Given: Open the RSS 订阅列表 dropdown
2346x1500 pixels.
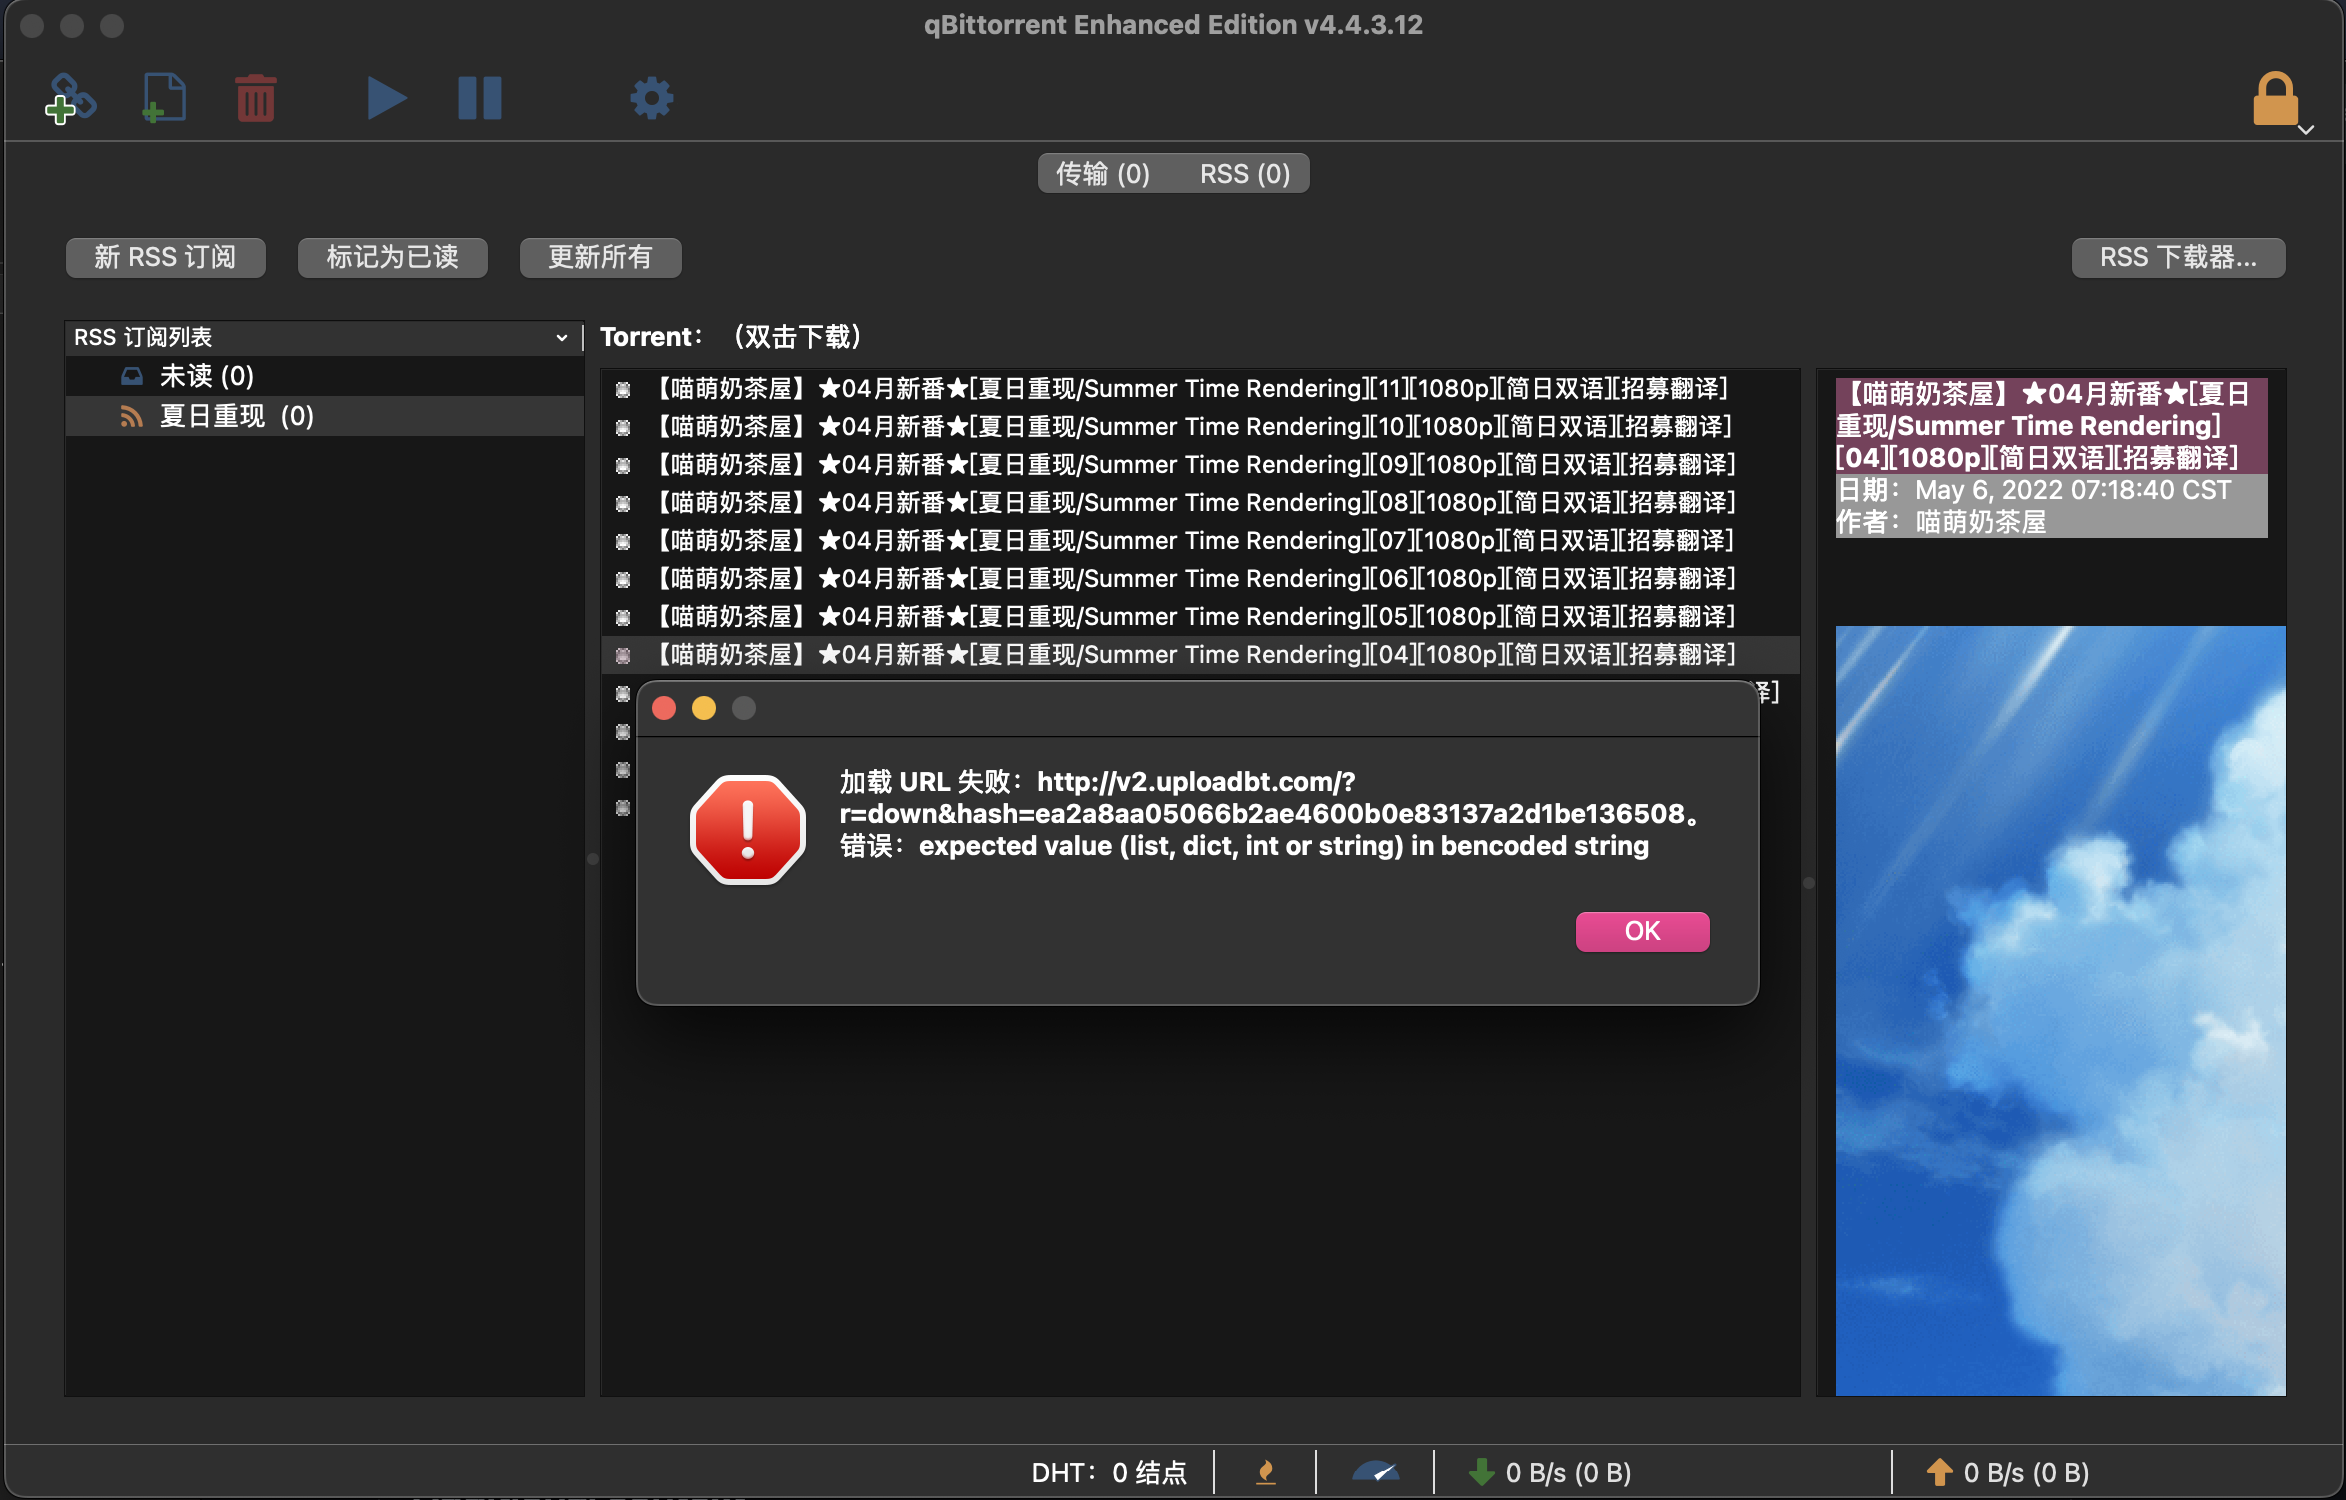Looking at the screenshot, I should point(561,337).
